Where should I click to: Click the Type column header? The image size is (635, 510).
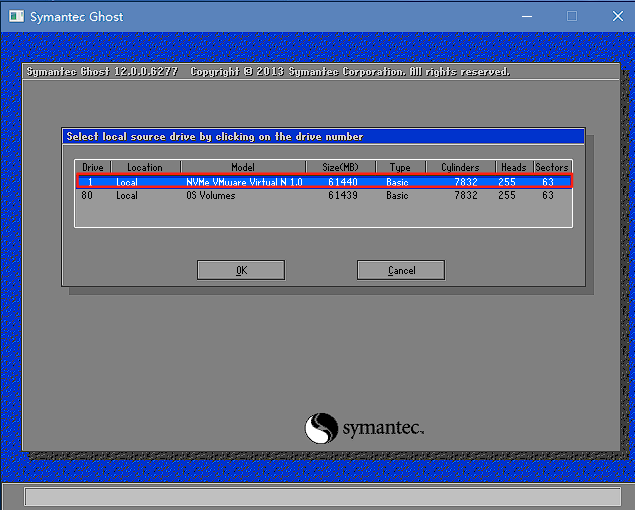coord(400,167)
